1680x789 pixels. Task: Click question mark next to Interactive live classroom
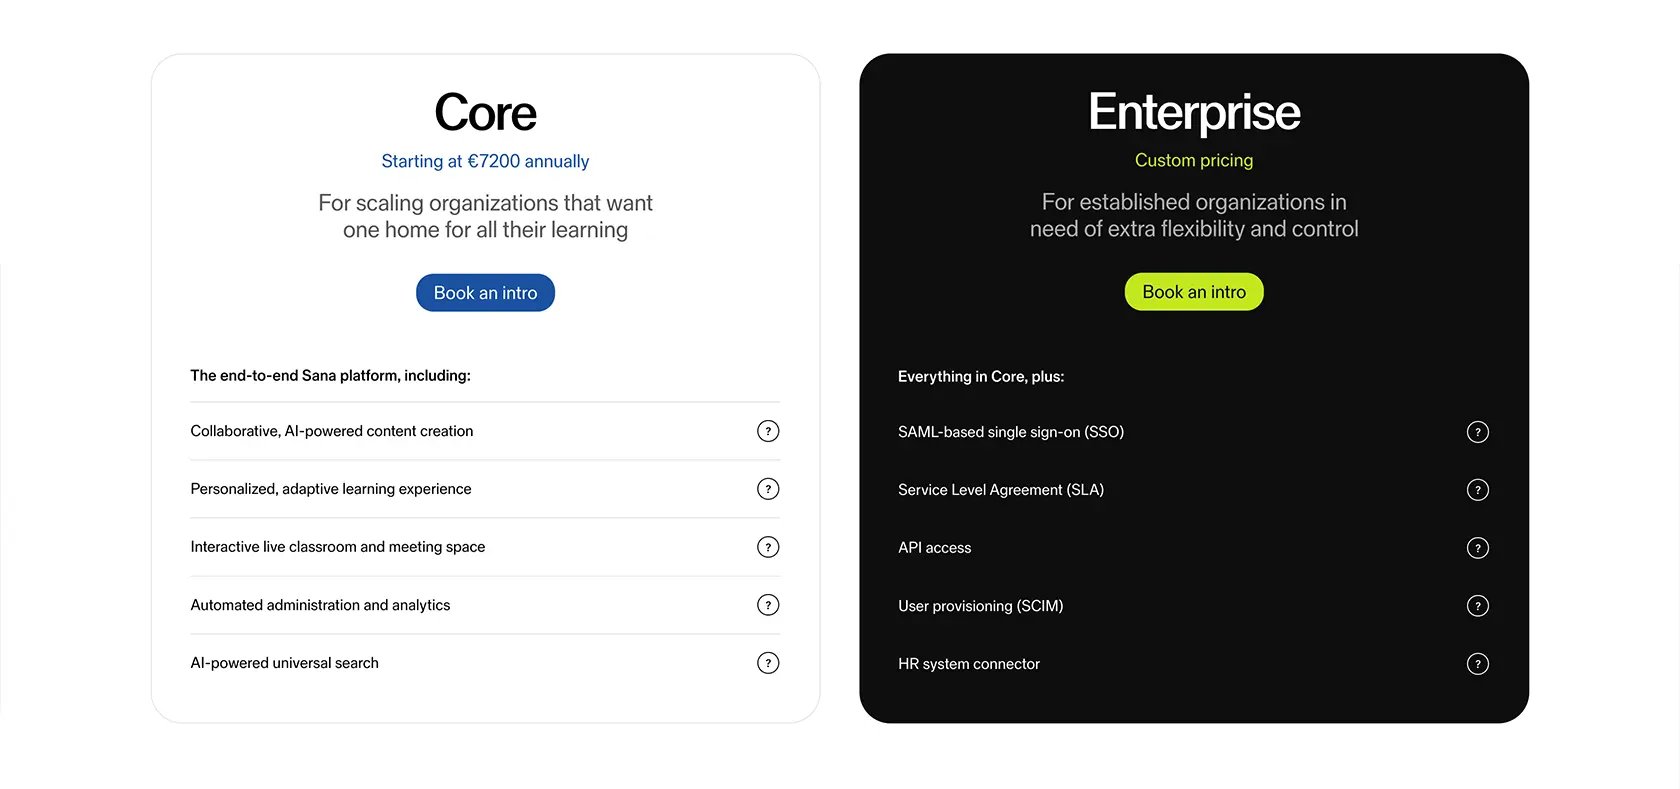click(768, 547)
